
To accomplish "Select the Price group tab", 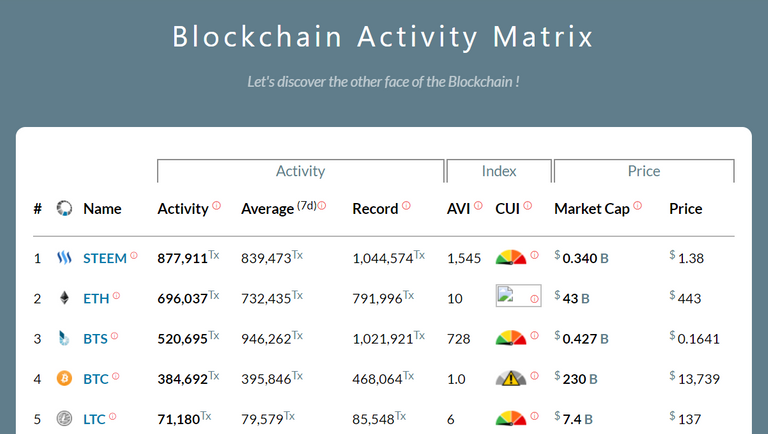I will (x=644, y=171).
